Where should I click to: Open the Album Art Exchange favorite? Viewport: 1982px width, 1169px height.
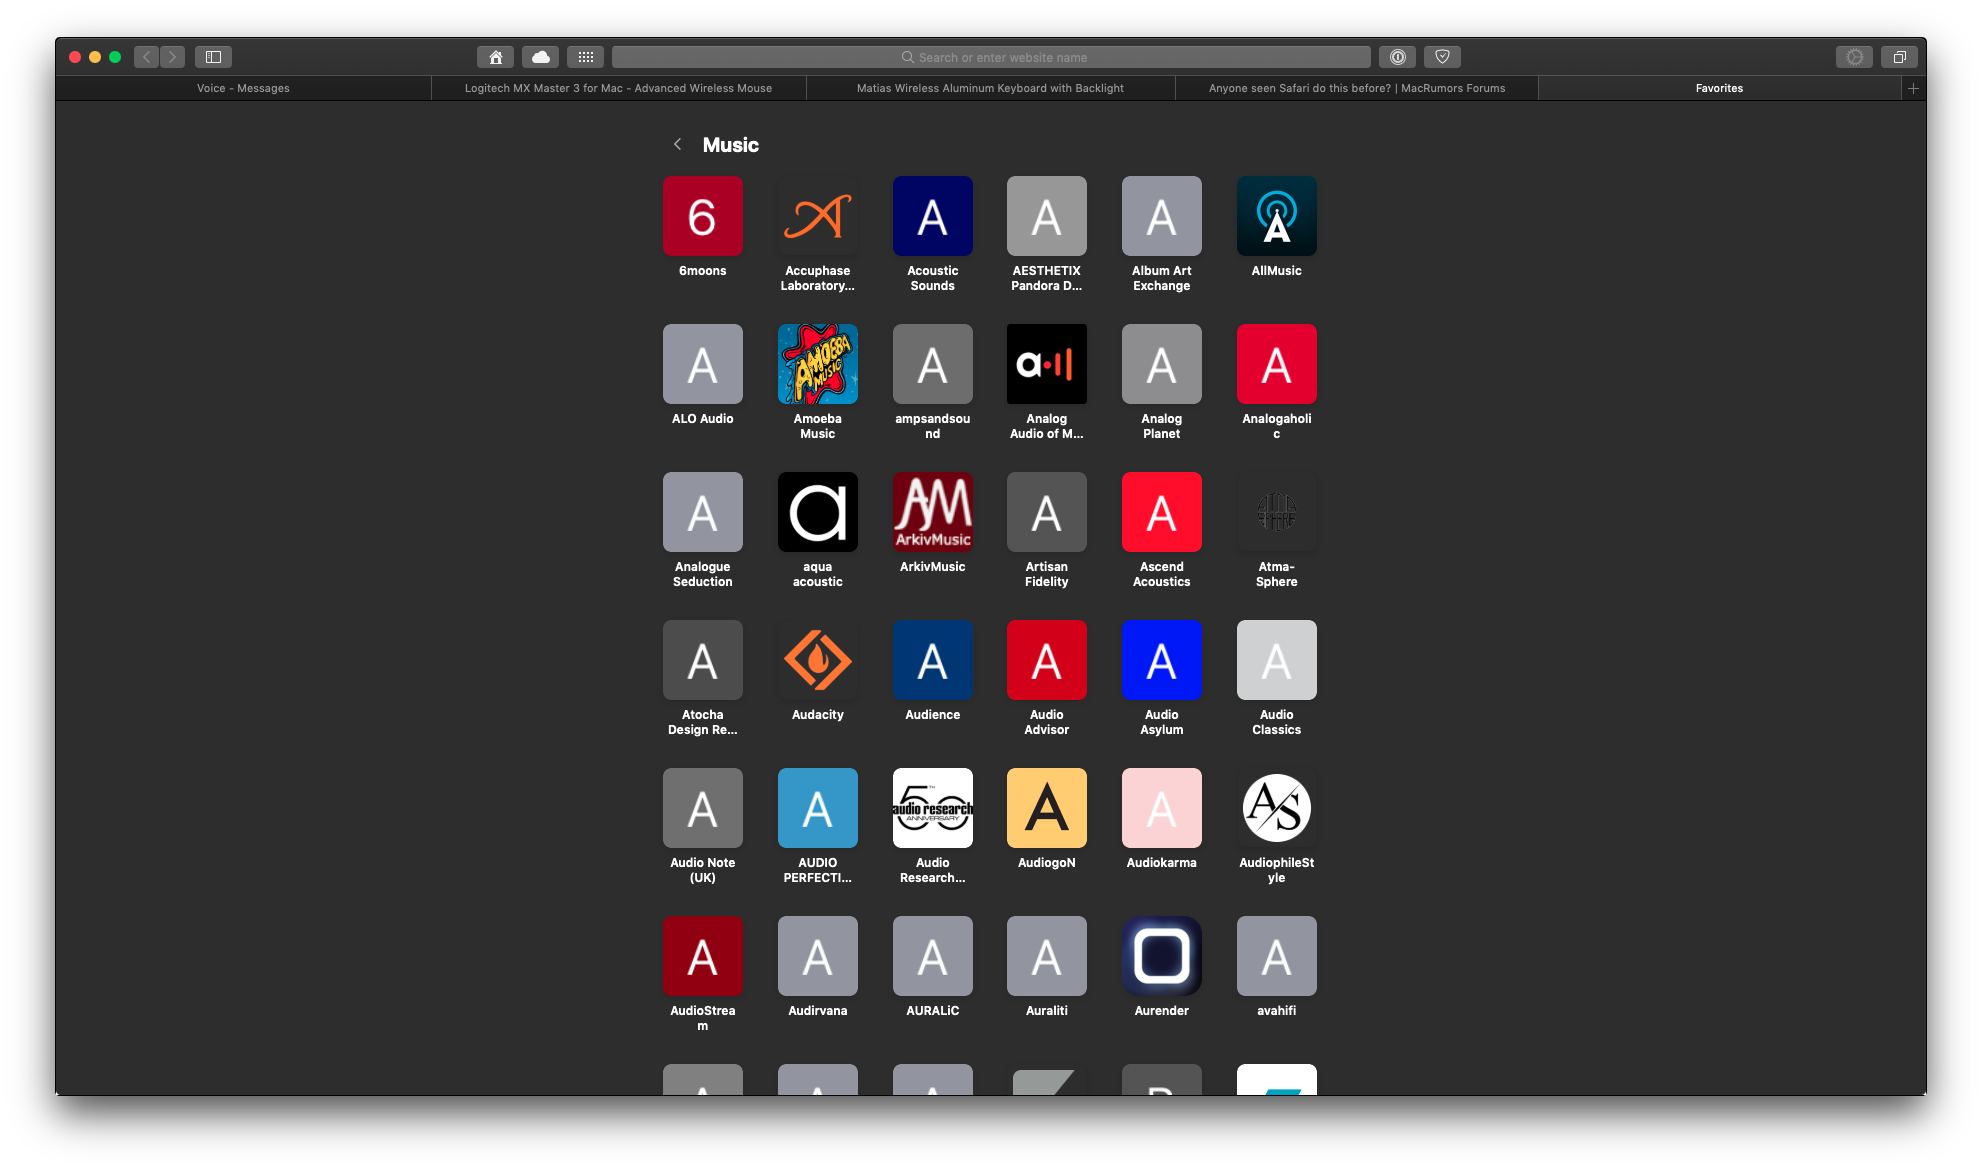pos(1161,216)
